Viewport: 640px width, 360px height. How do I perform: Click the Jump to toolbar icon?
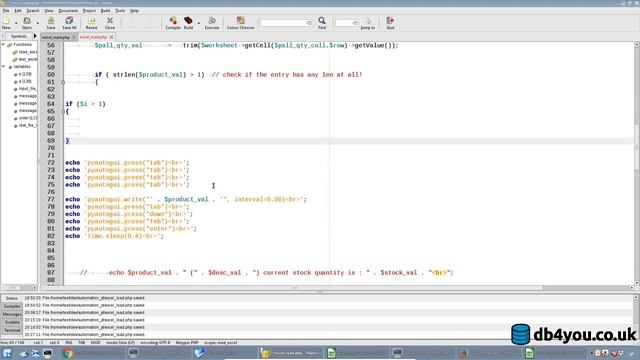(368, 22)
